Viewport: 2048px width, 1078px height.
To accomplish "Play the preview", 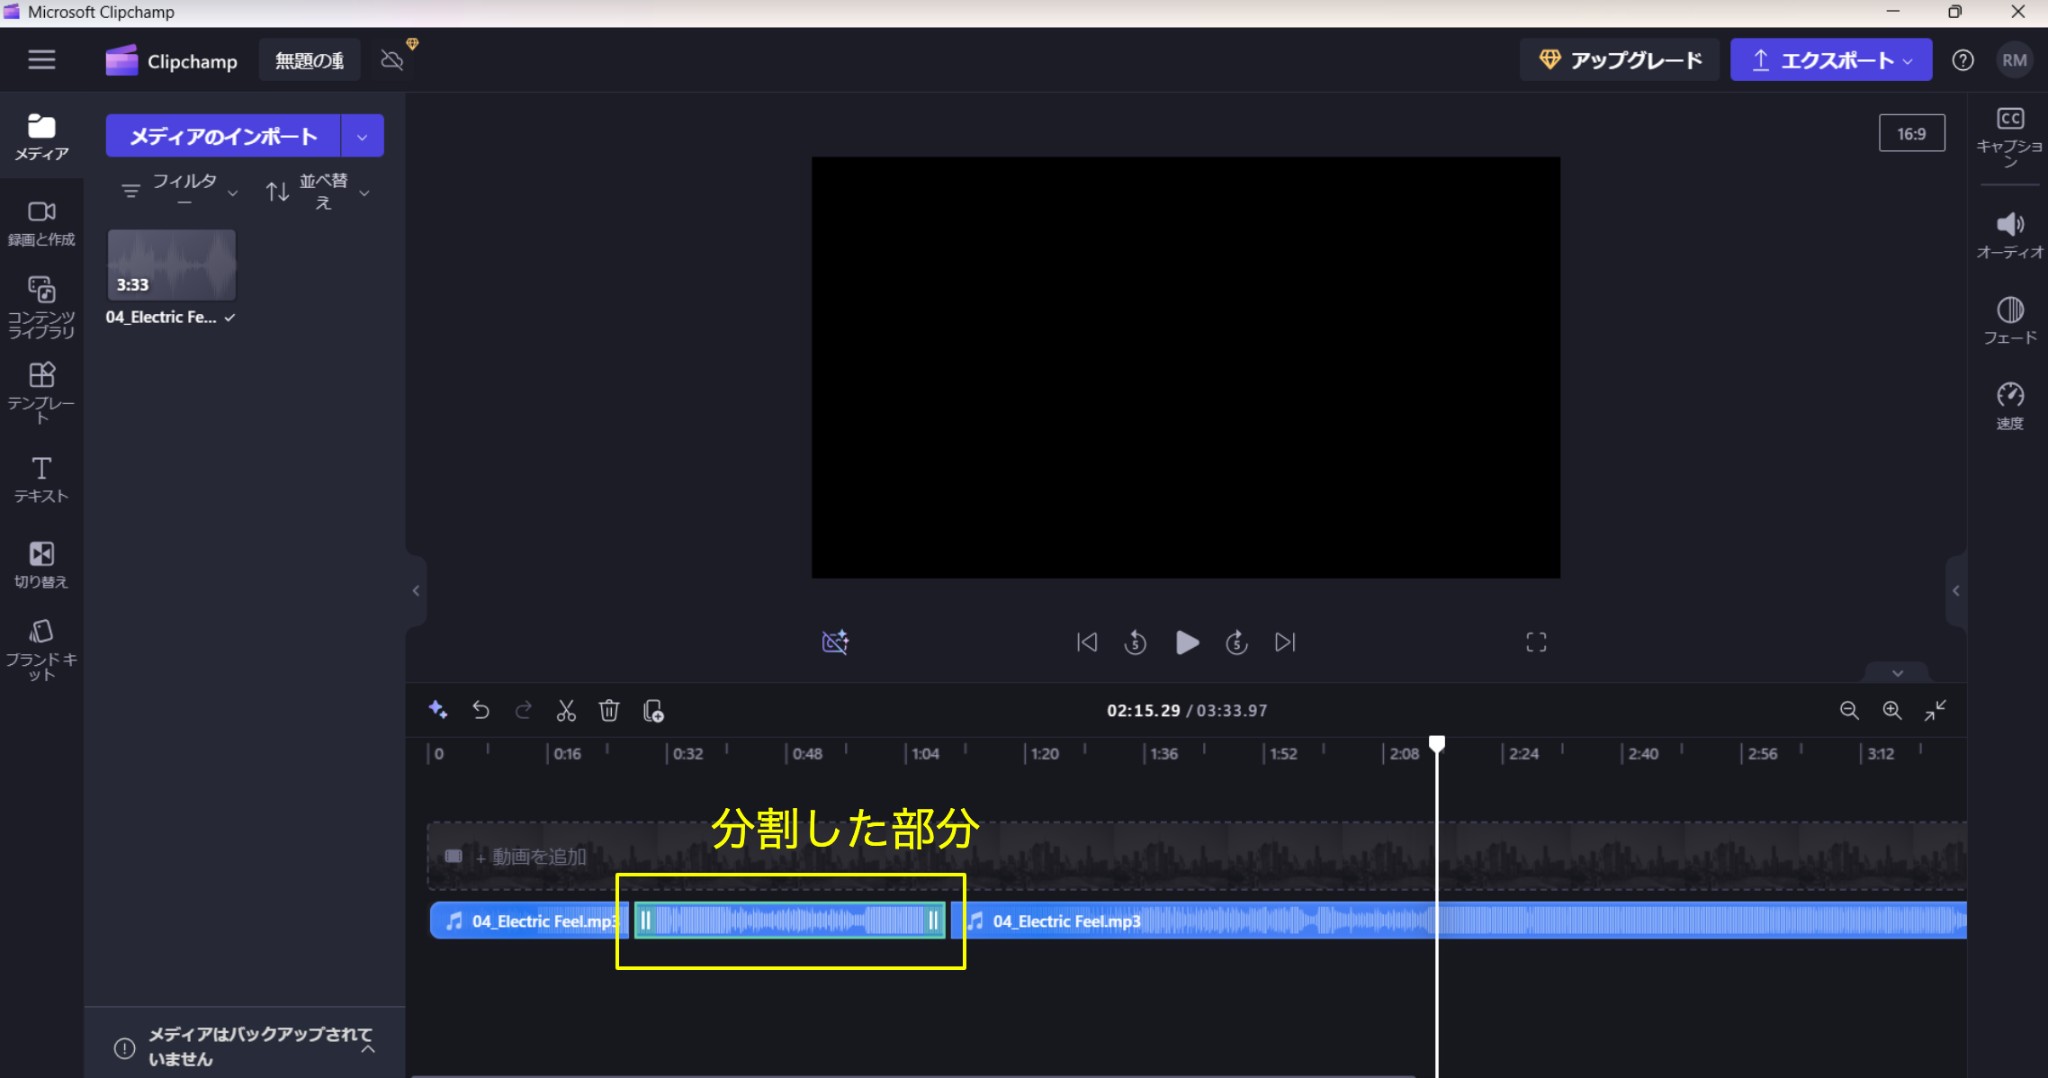I will 1186,642.
